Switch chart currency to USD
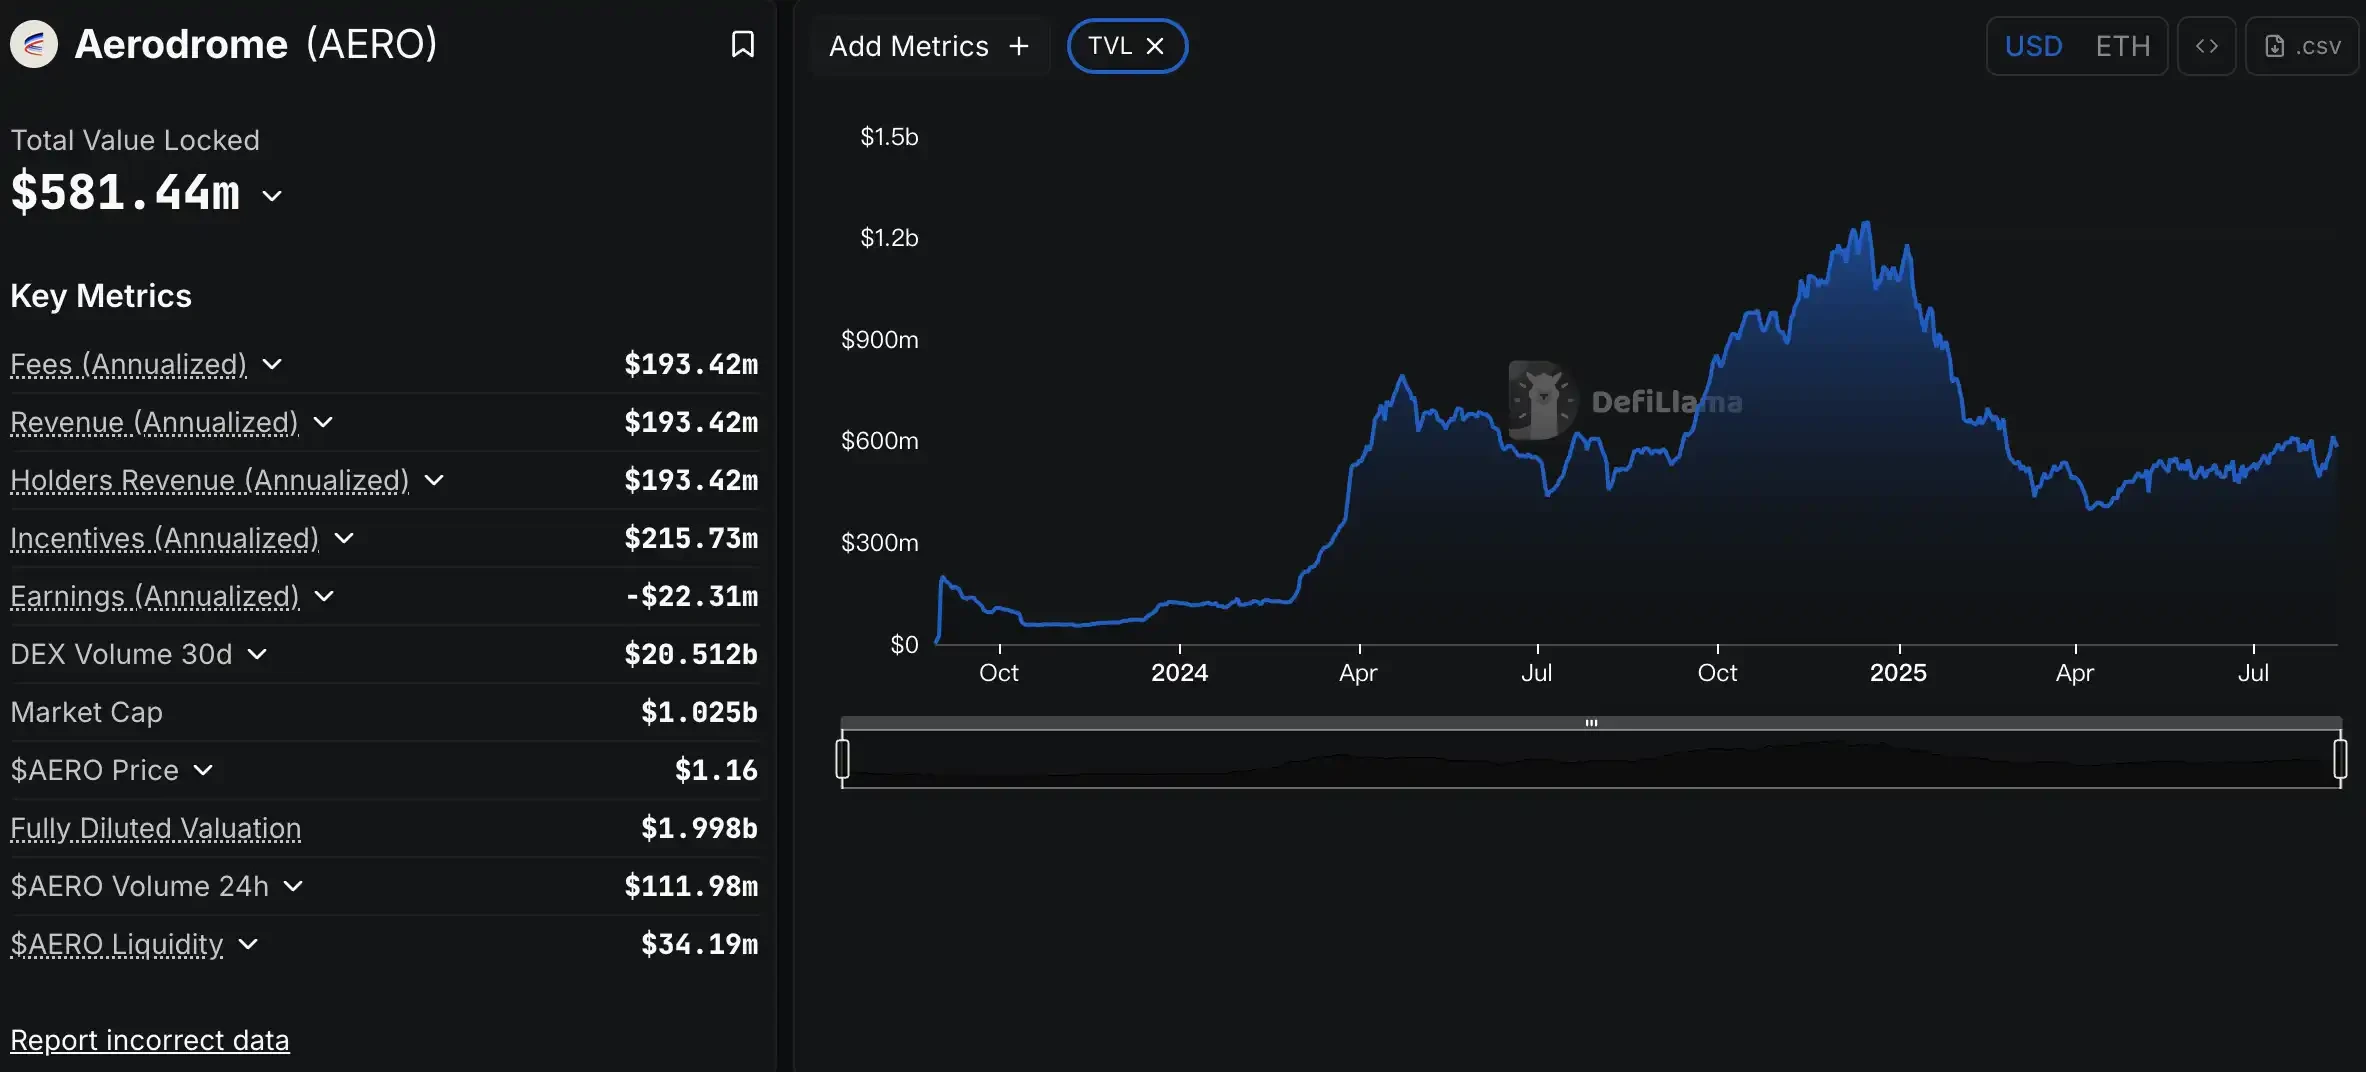Viewport: 2366px width, 1072px height. [2034, 45]
